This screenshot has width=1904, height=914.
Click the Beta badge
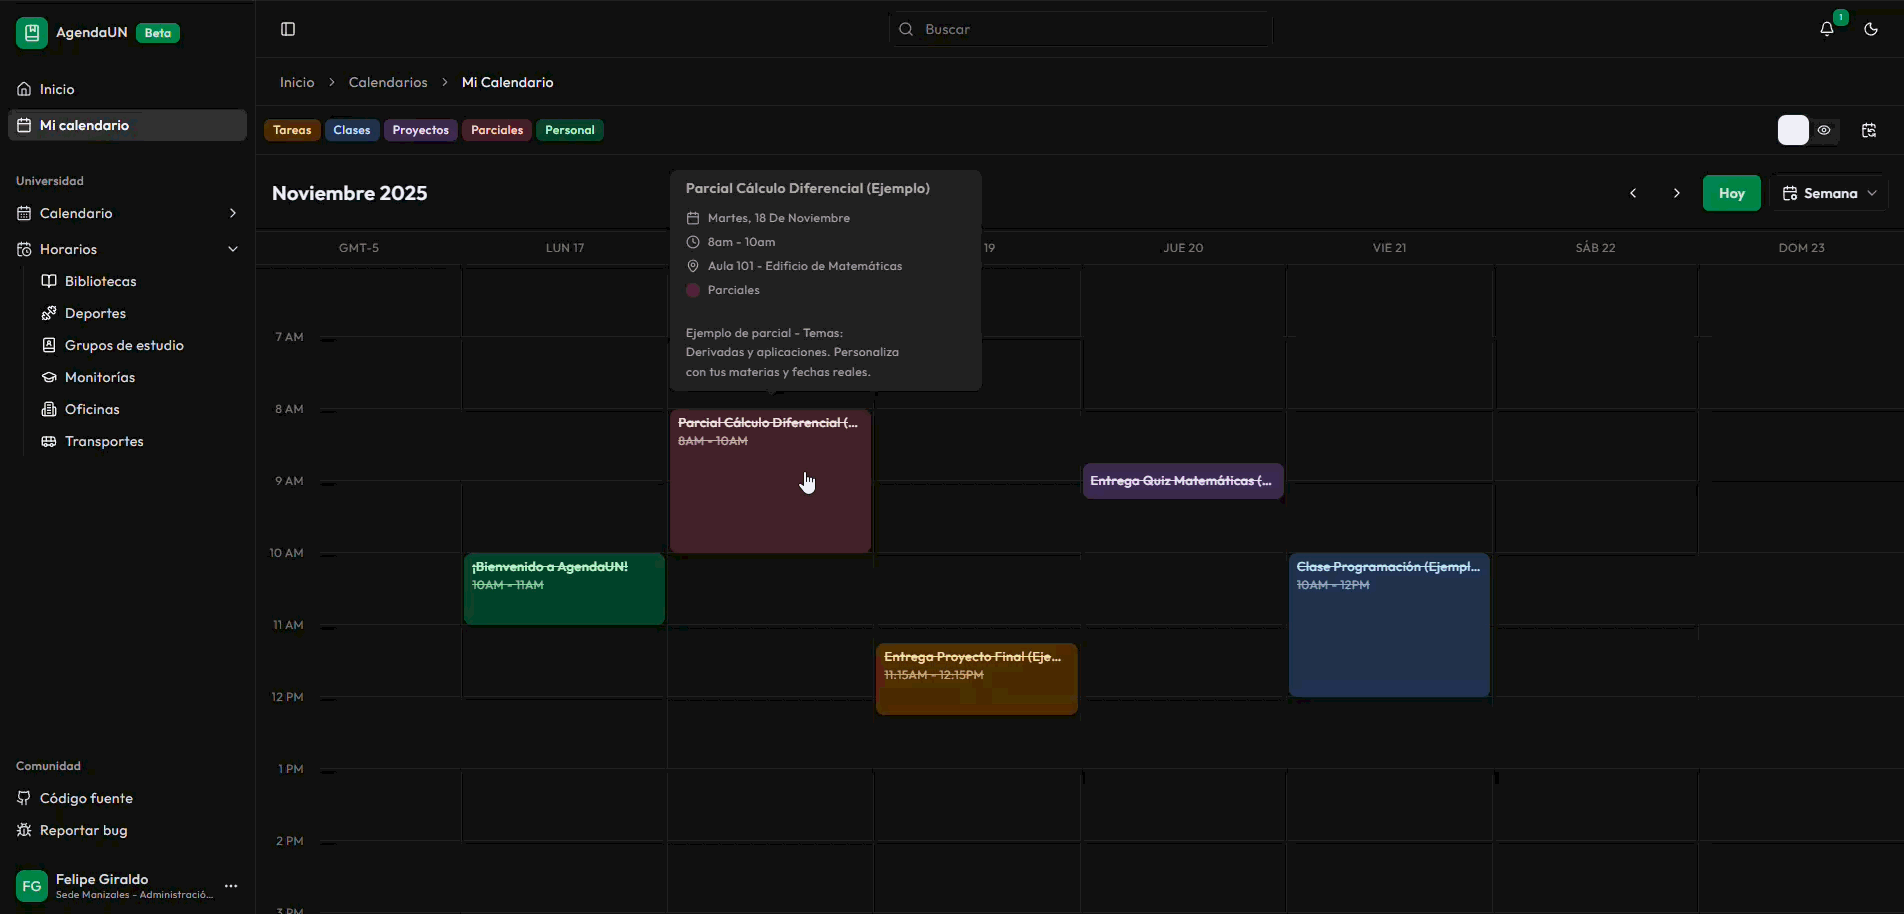click(x=158, y=33)
